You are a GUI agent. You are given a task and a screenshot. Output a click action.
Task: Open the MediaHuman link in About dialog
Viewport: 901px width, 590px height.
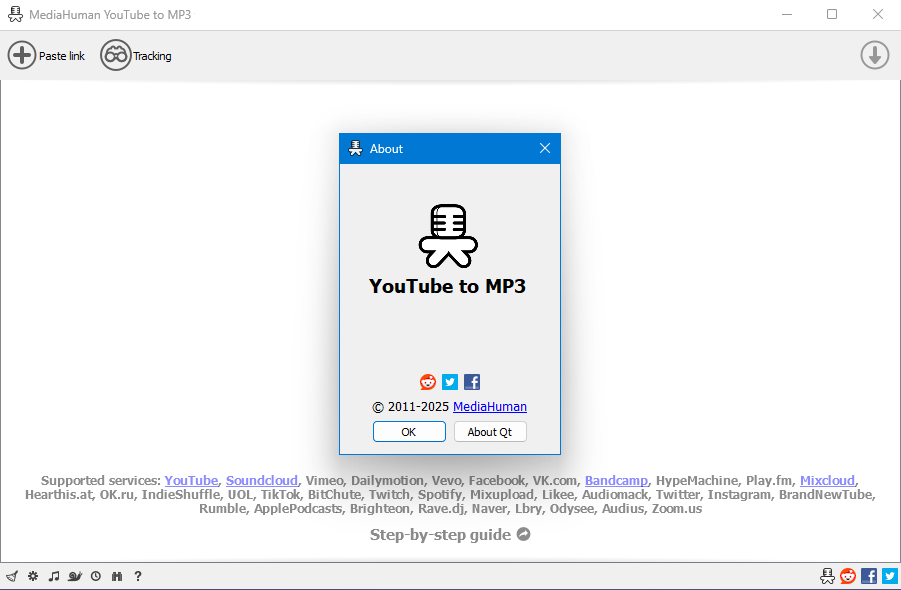[x=490, y=407]
